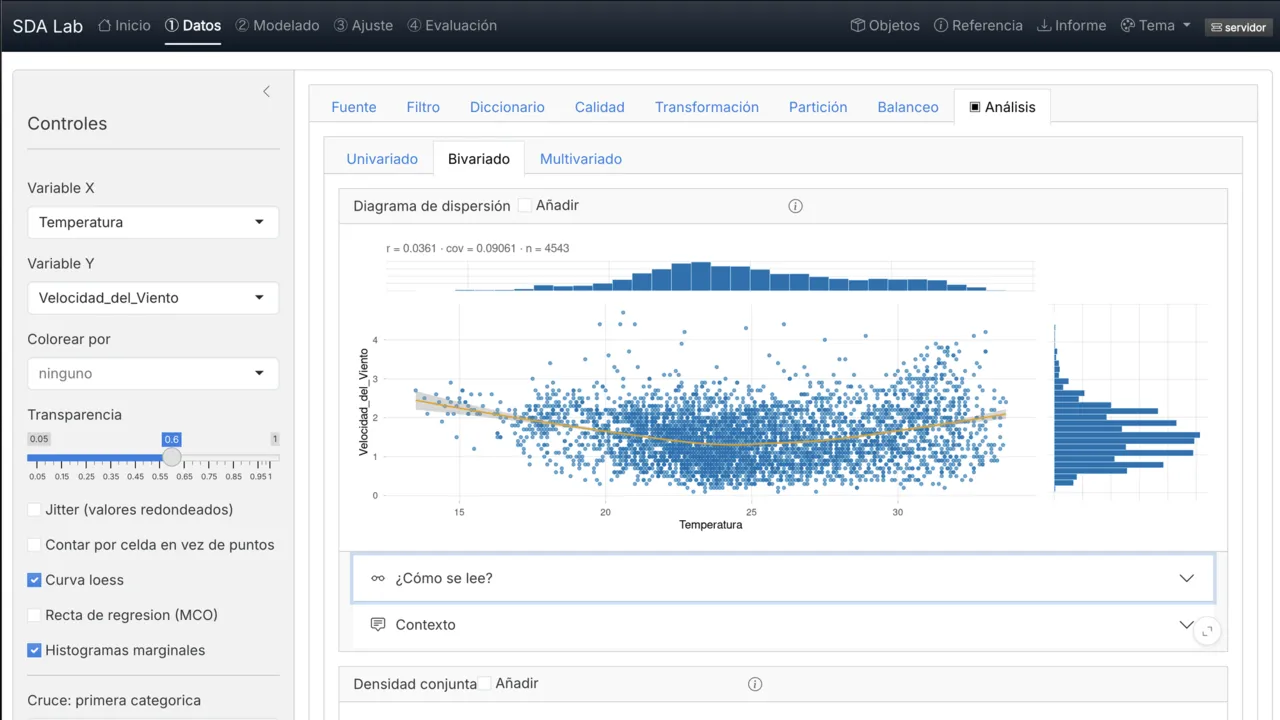Open Colorear por dropdown
Viewport: 1280px width, 720px height.
pos(153,373)
